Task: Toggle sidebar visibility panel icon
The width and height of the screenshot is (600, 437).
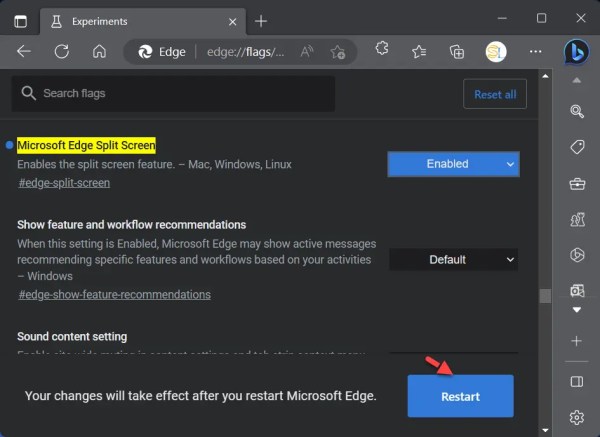Action: click(x=577, y=382)
